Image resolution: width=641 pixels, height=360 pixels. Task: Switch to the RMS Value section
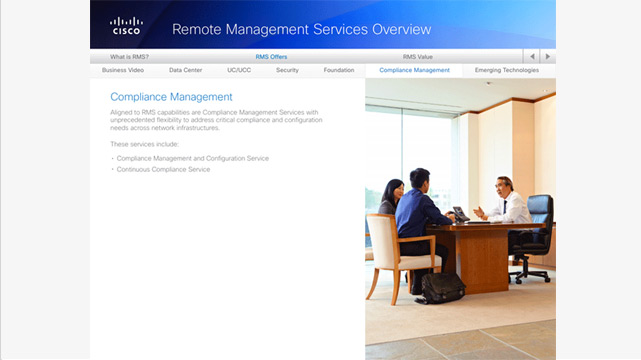click(x=417, y=57)
